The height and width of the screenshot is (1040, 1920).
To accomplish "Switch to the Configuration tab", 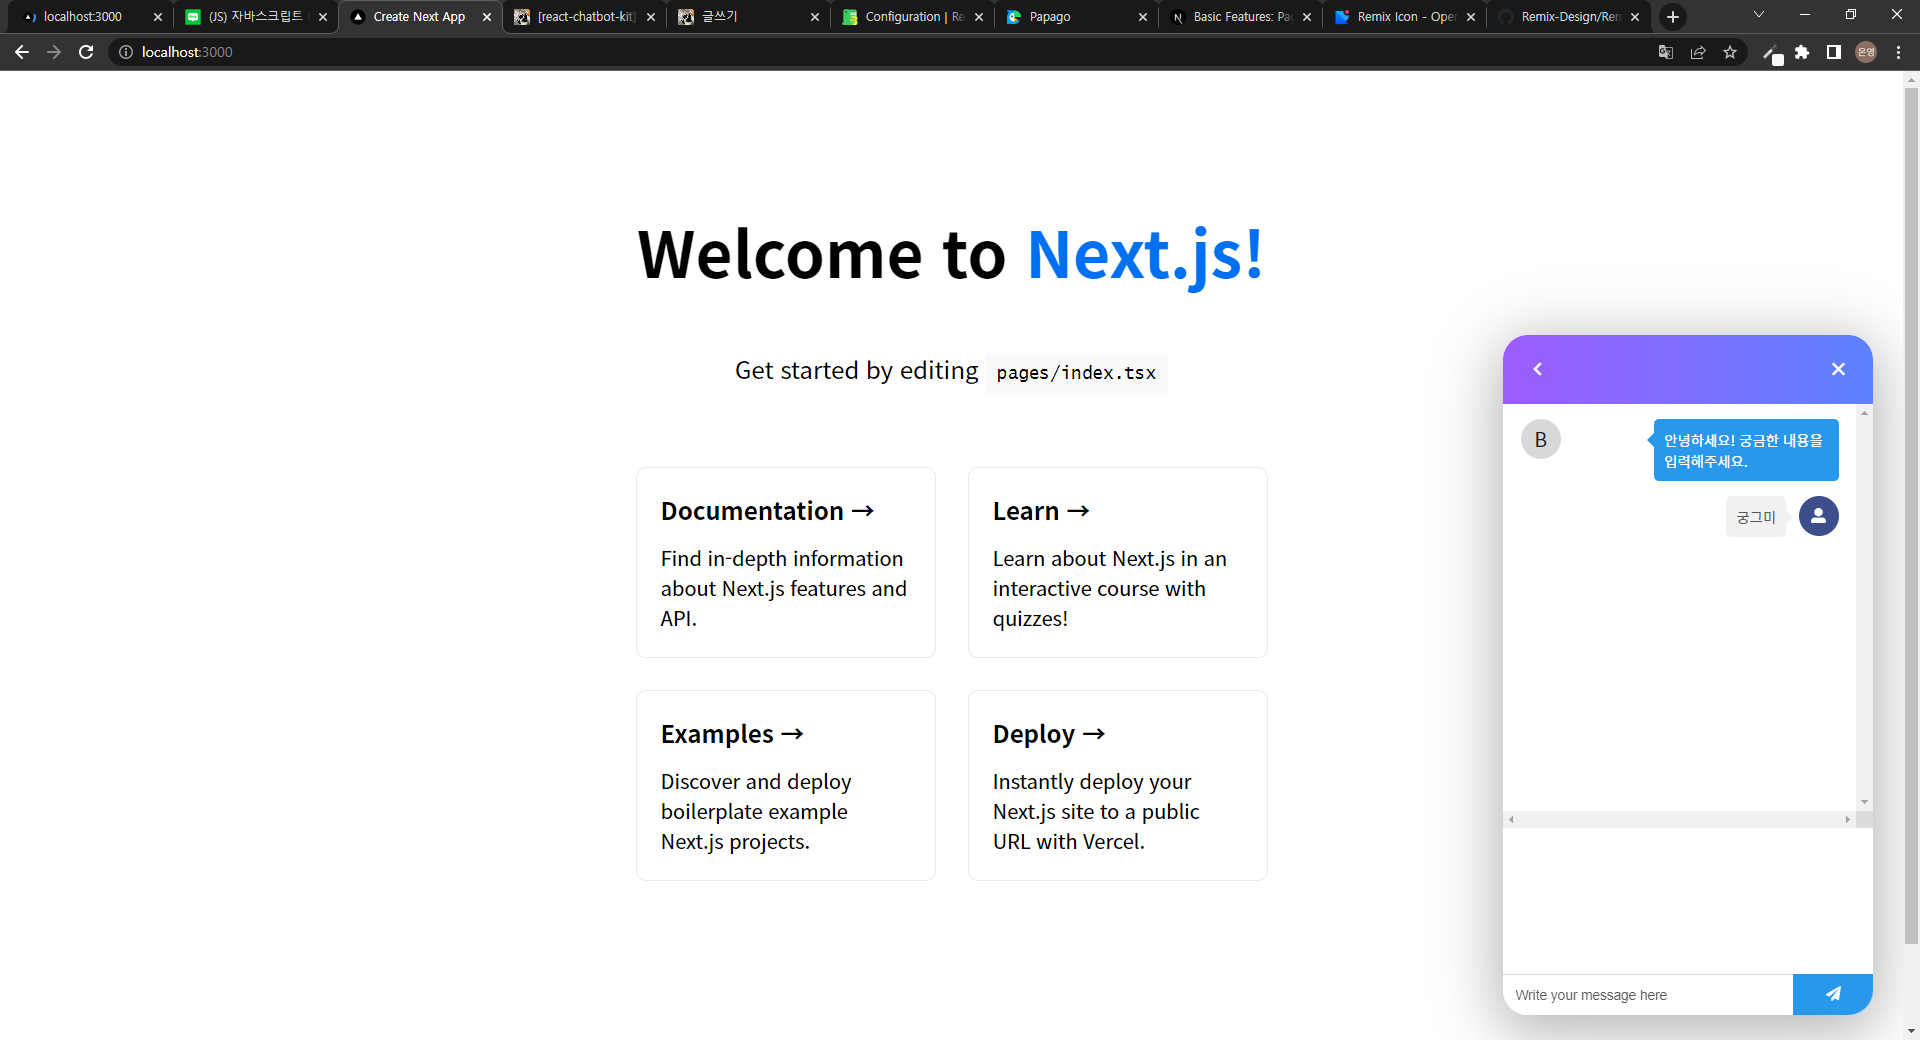I will 914,17.
